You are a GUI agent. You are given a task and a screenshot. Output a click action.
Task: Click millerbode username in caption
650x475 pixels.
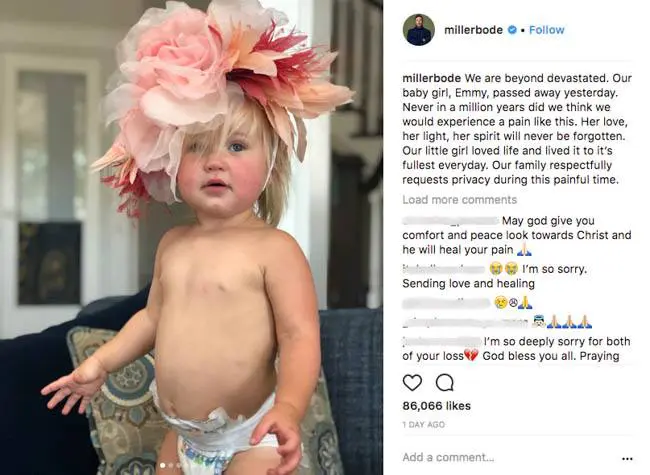click(x=432, y=78)
